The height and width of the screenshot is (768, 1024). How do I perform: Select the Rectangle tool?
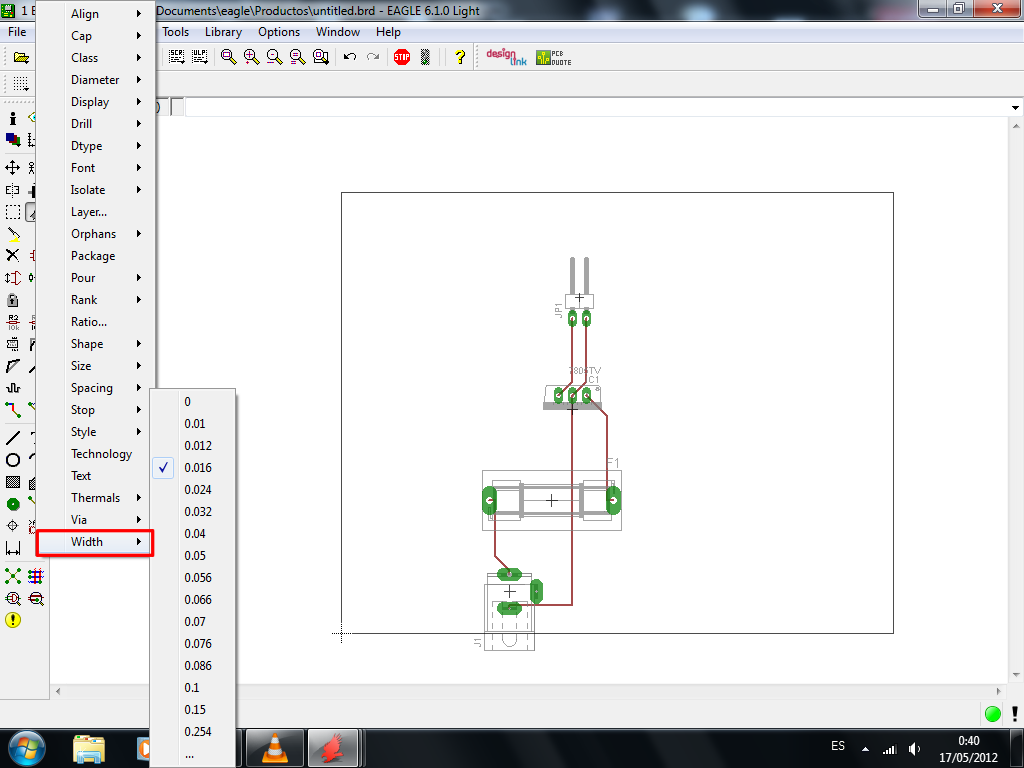tap(12, 482)
